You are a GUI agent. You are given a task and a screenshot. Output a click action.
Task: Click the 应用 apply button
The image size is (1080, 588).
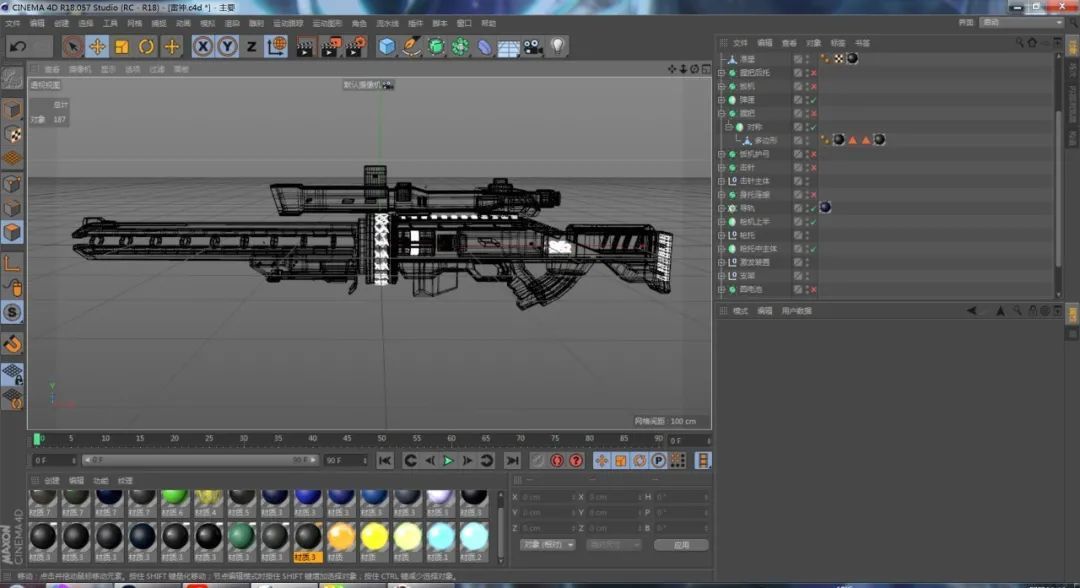681,545
